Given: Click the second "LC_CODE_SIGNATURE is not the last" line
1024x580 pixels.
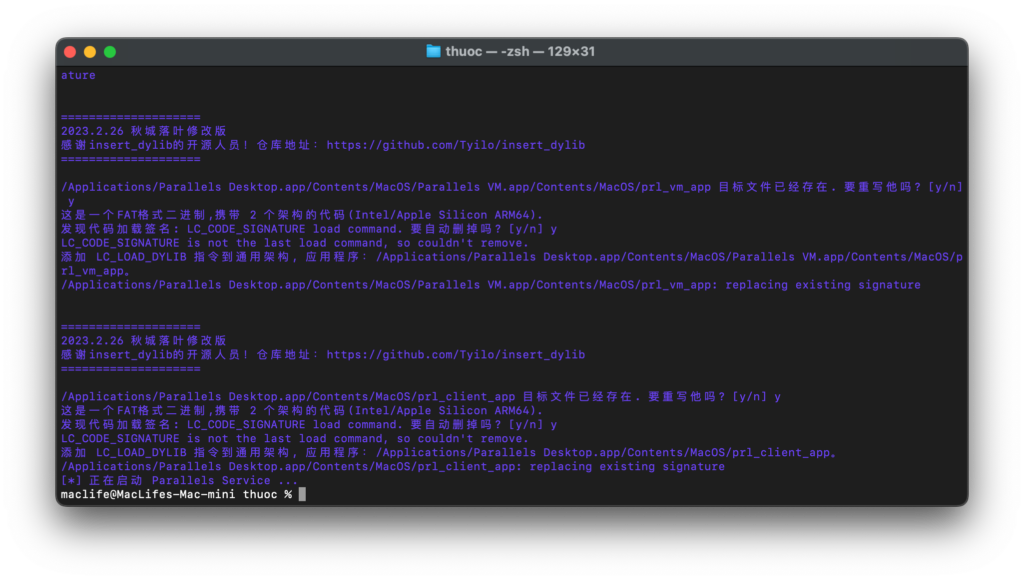Looking at the screenshot, I should coord(294,438).
